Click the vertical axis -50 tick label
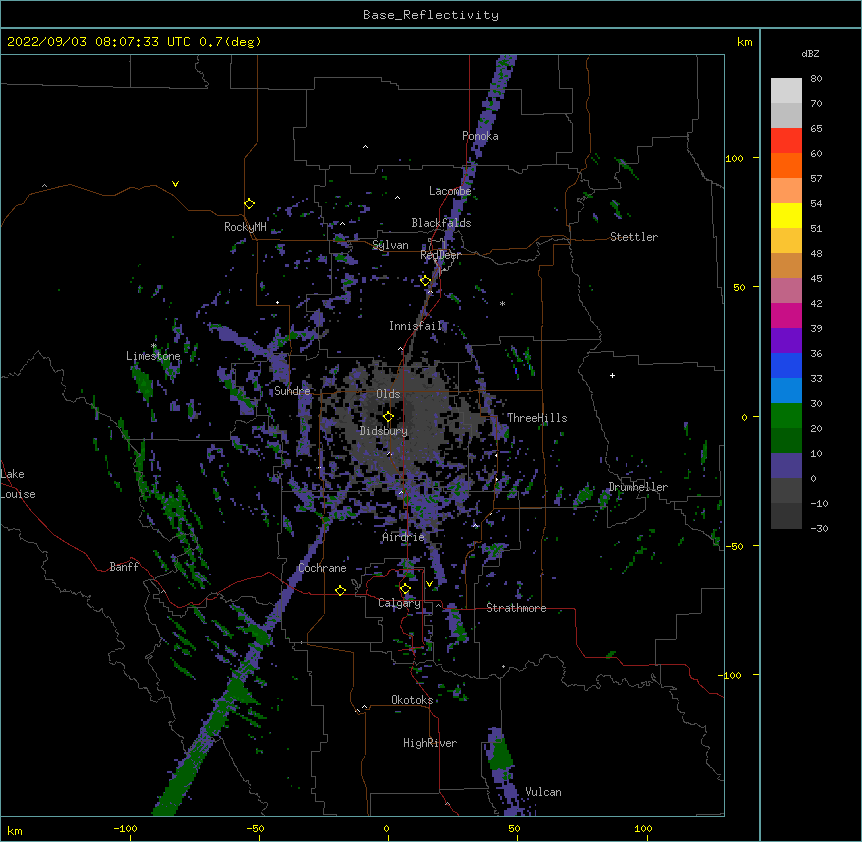The height and width of the screenshot is (842, 862). (x=734, y=546)
